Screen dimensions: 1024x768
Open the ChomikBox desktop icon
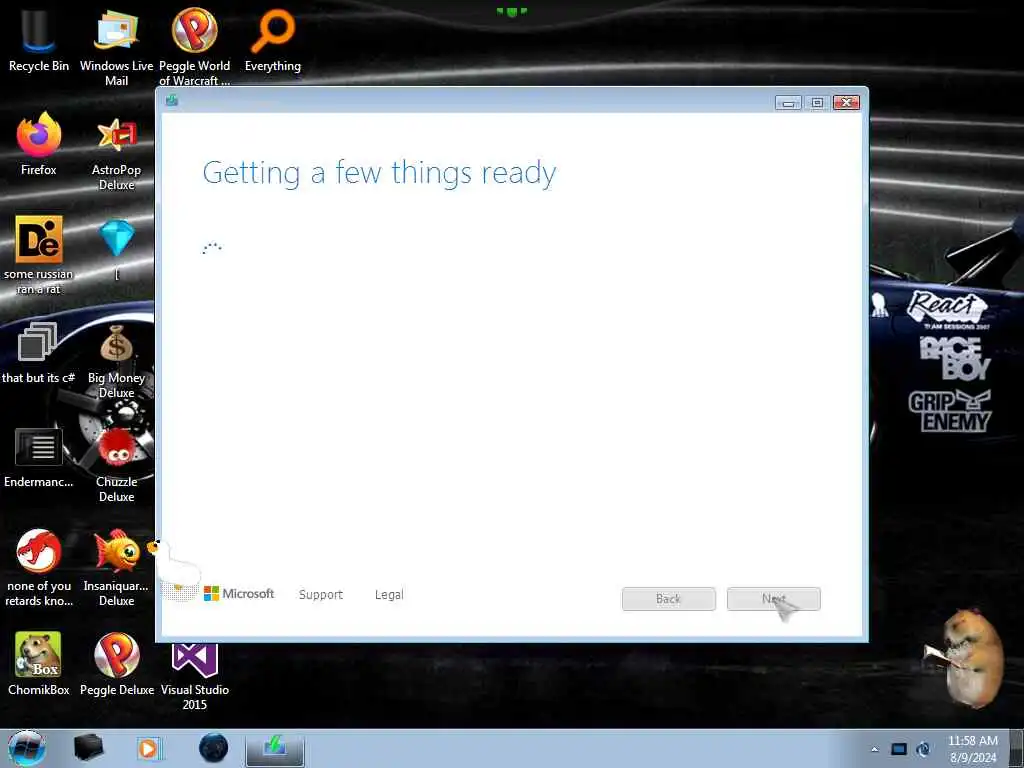tap(39, 664)
